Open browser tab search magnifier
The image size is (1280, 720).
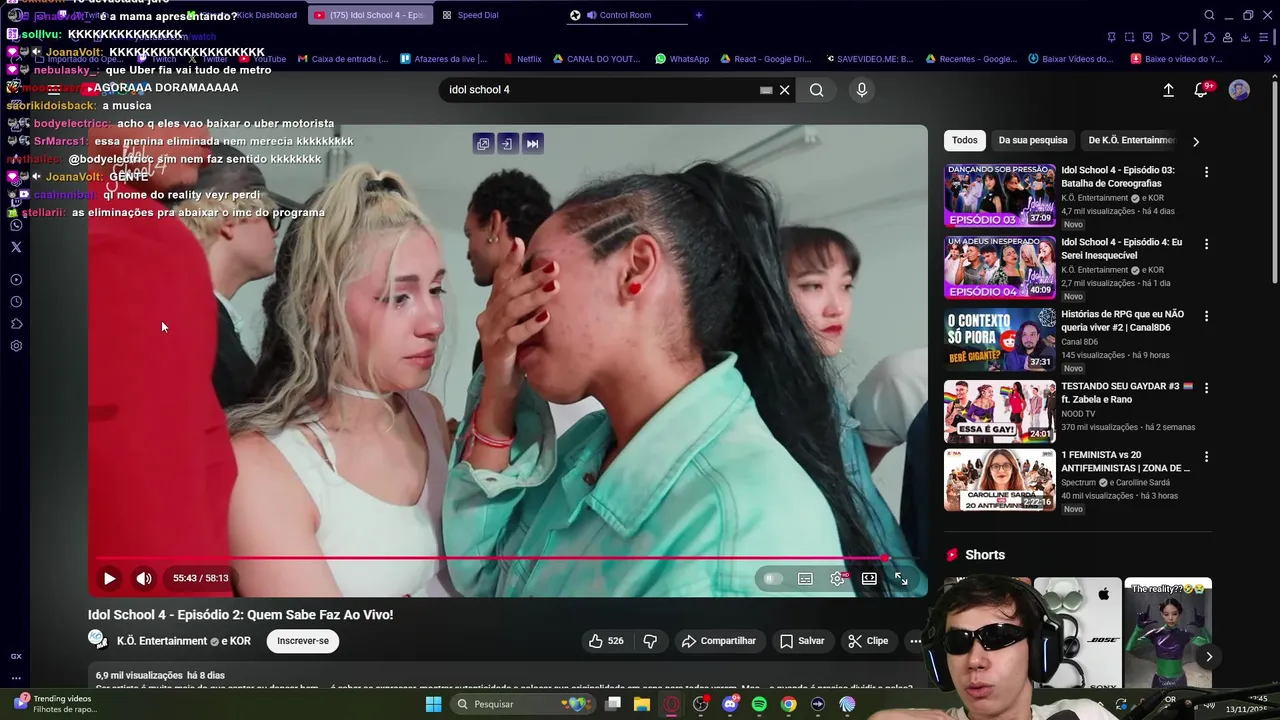click(x=1209, y=15)
